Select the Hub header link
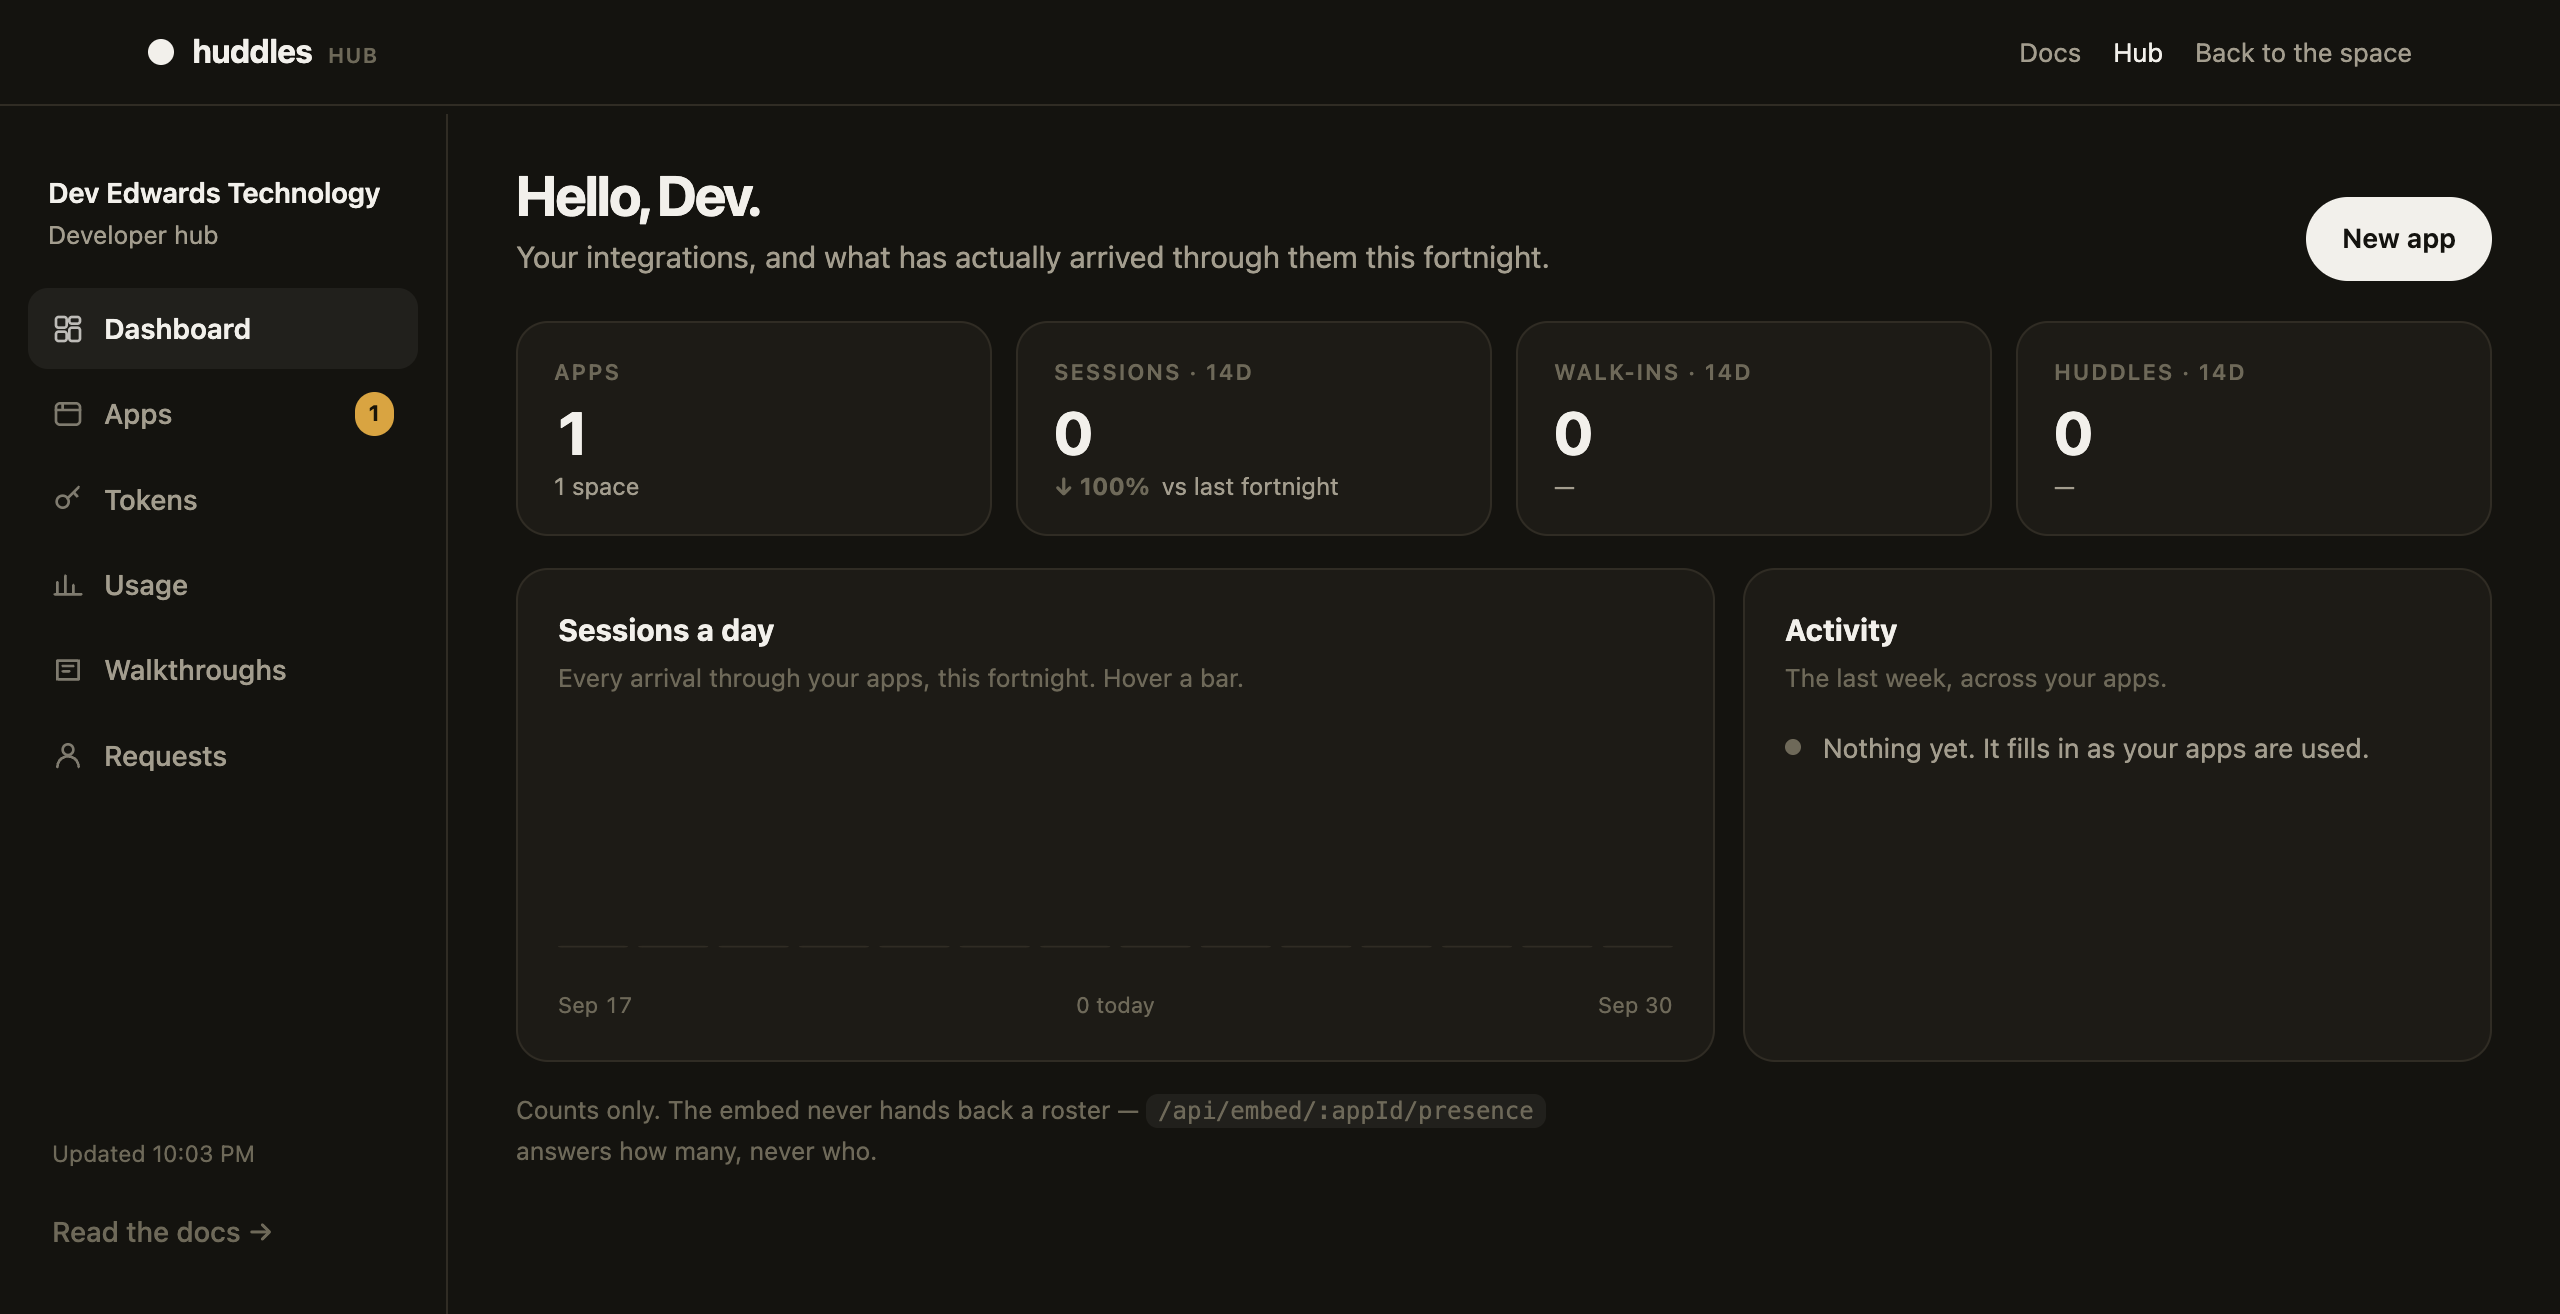This screenshot has width=2560, height=1314. (x=2137, y=53)
